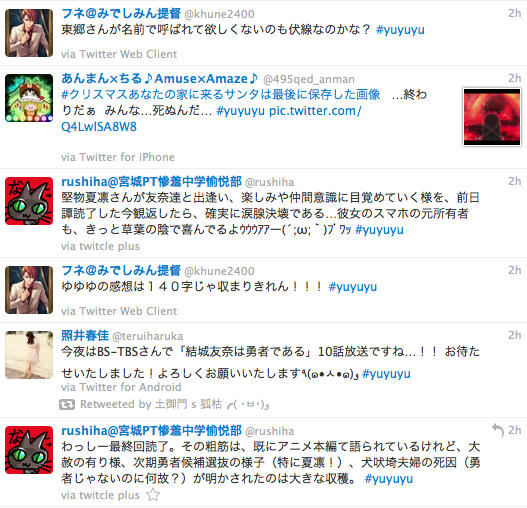Click rushiha's cat avatar on last tweet

click(29, 450)
